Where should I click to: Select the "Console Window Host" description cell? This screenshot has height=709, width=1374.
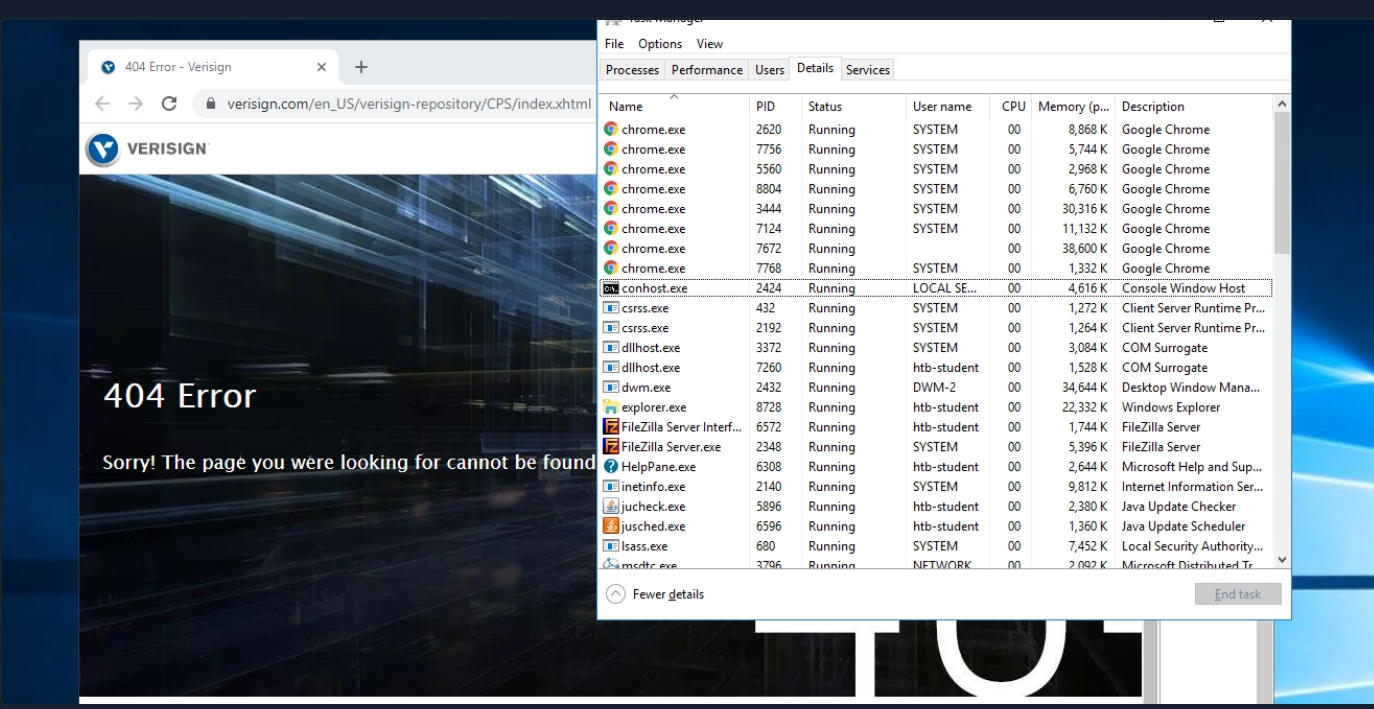(1184, 288)
